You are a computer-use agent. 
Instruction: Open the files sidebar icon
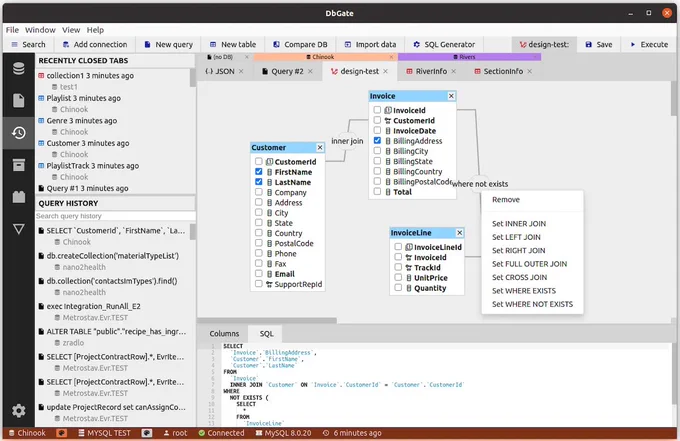pos(19,101)
